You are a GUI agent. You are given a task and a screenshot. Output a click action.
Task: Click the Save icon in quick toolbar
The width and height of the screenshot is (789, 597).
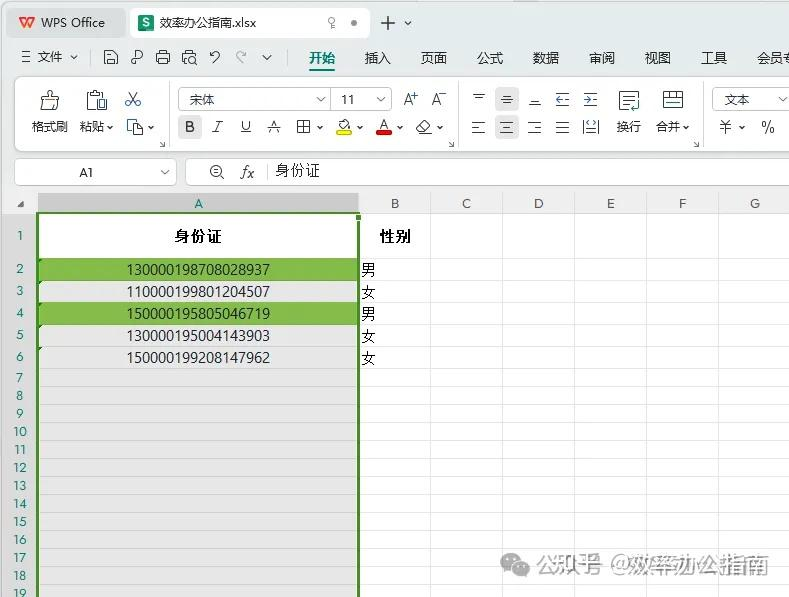click(110, 57)
